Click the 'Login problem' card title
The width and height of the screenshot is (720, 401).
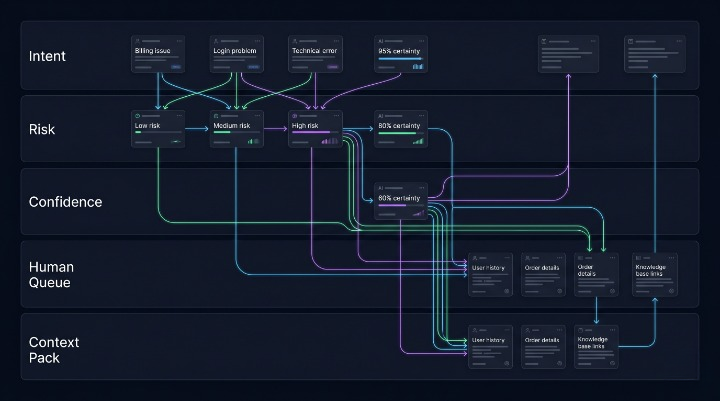pyautogui.click(x=235, y=51)
